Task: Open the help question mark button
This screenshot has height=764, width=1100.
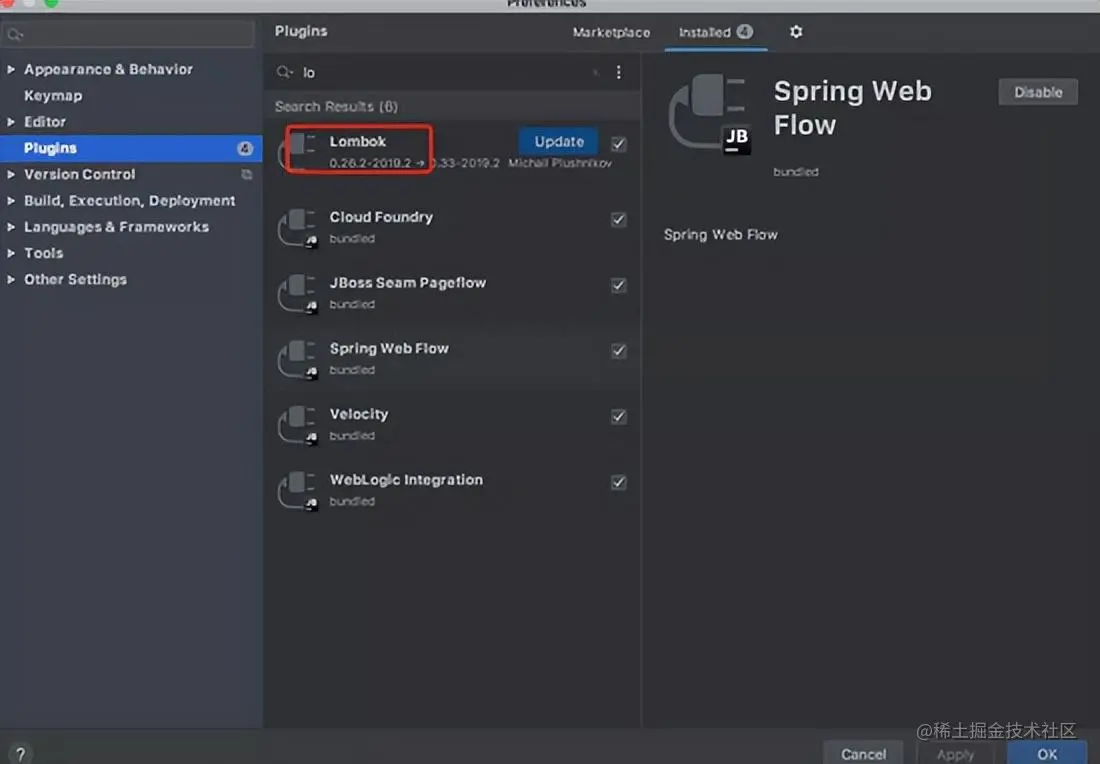Action: click(x=20, y=754)
